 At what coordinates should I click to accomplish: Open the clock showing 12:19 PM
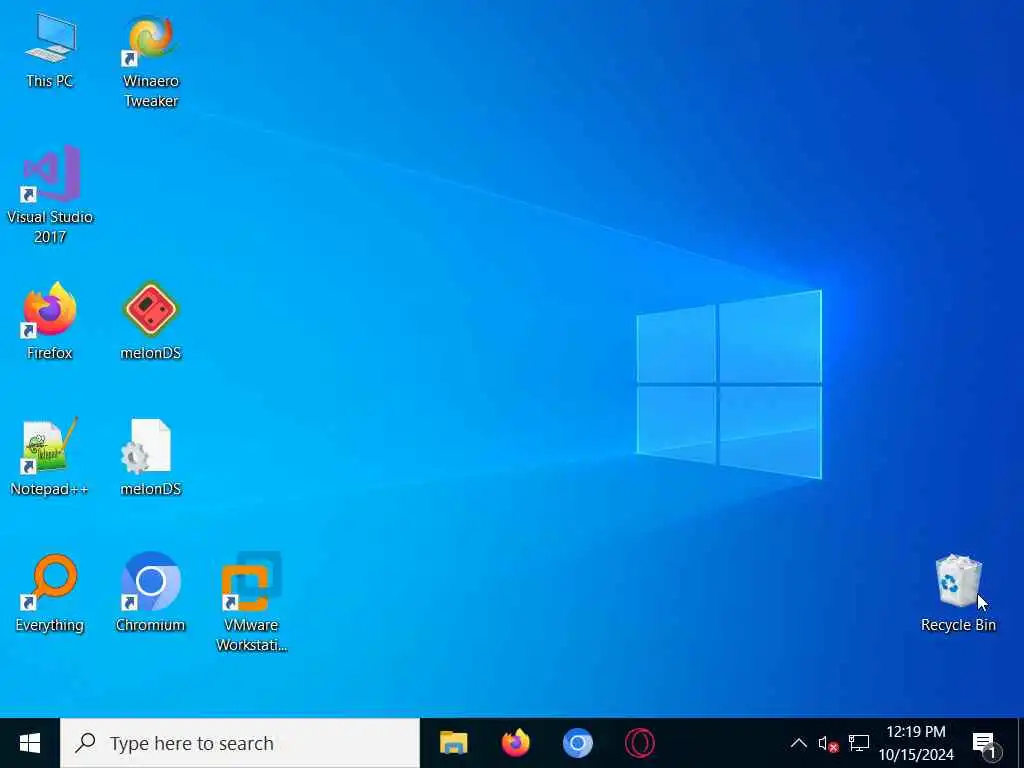pyautogui.click(x=916, y=743)
